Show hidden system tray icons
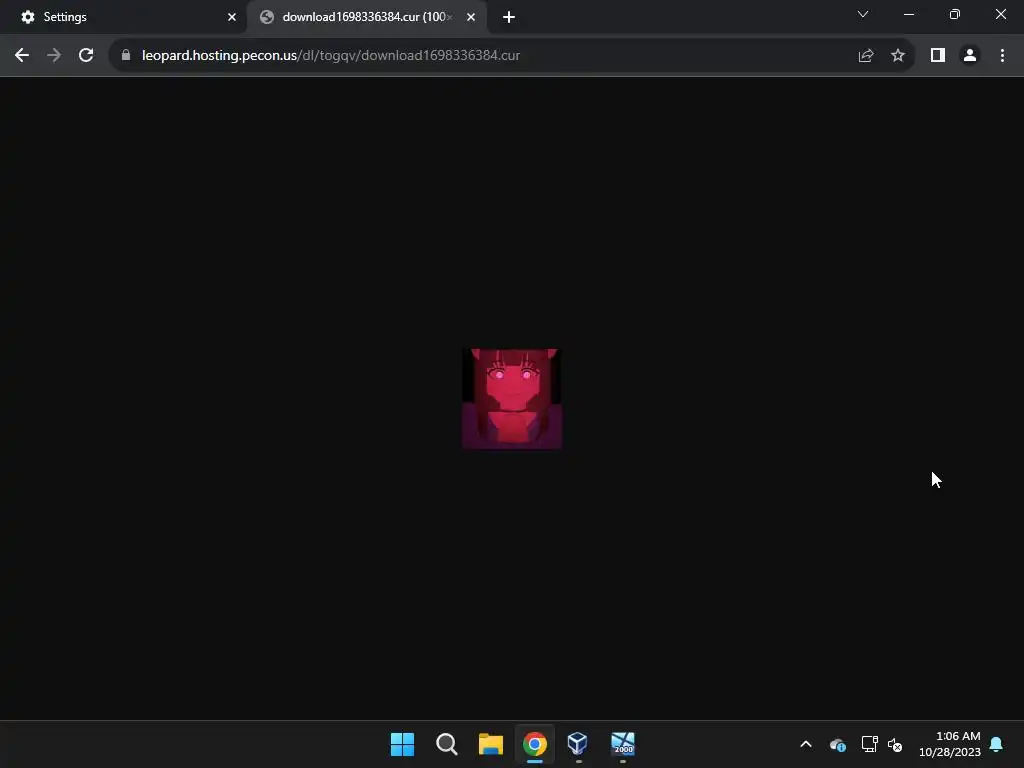Viewport: 1024px width, 768px height. (x=806, y=744)
